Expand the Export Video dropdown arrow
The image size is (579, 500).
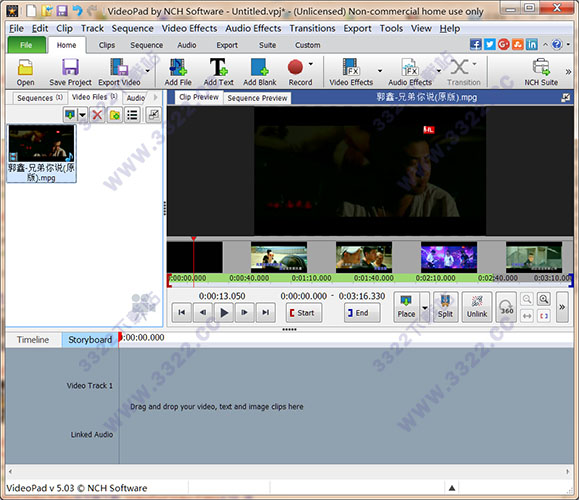pyautogui.click(x=147, y=71)
